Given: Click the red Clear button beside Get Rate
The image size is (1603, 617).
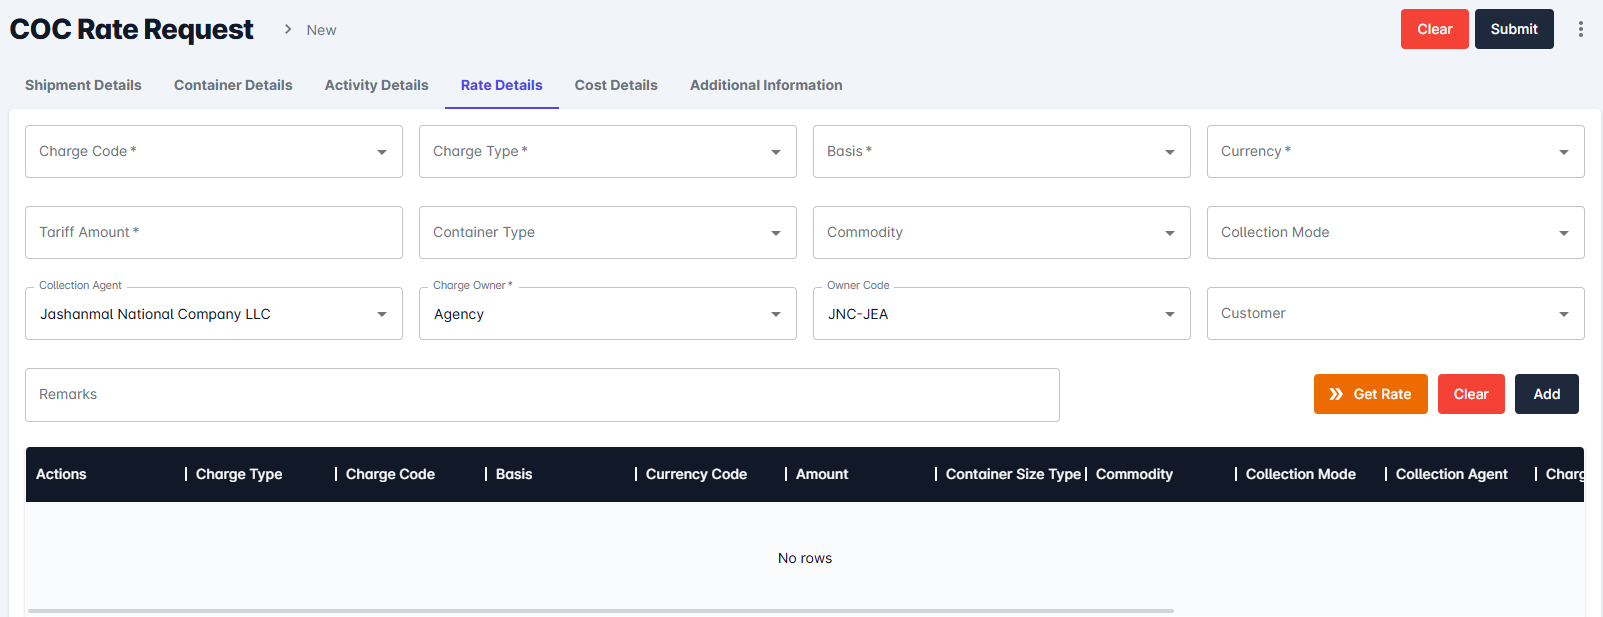Looking at the screenshot, I should point(1471,394).
